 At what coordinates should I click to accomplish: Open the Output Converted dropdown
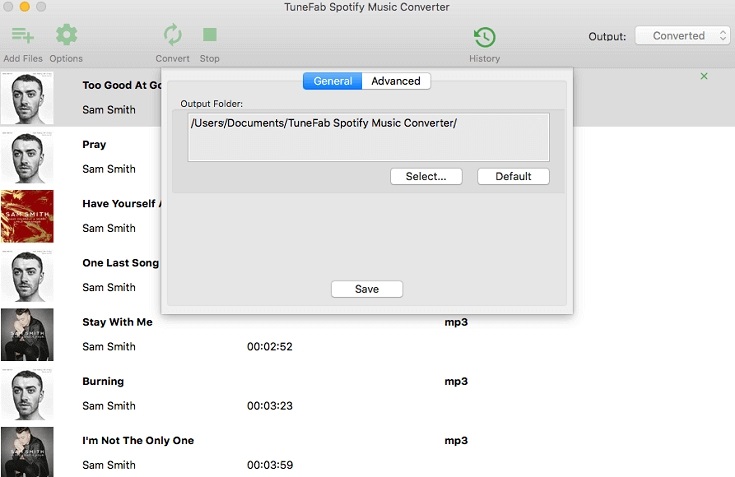coord(682,36)
